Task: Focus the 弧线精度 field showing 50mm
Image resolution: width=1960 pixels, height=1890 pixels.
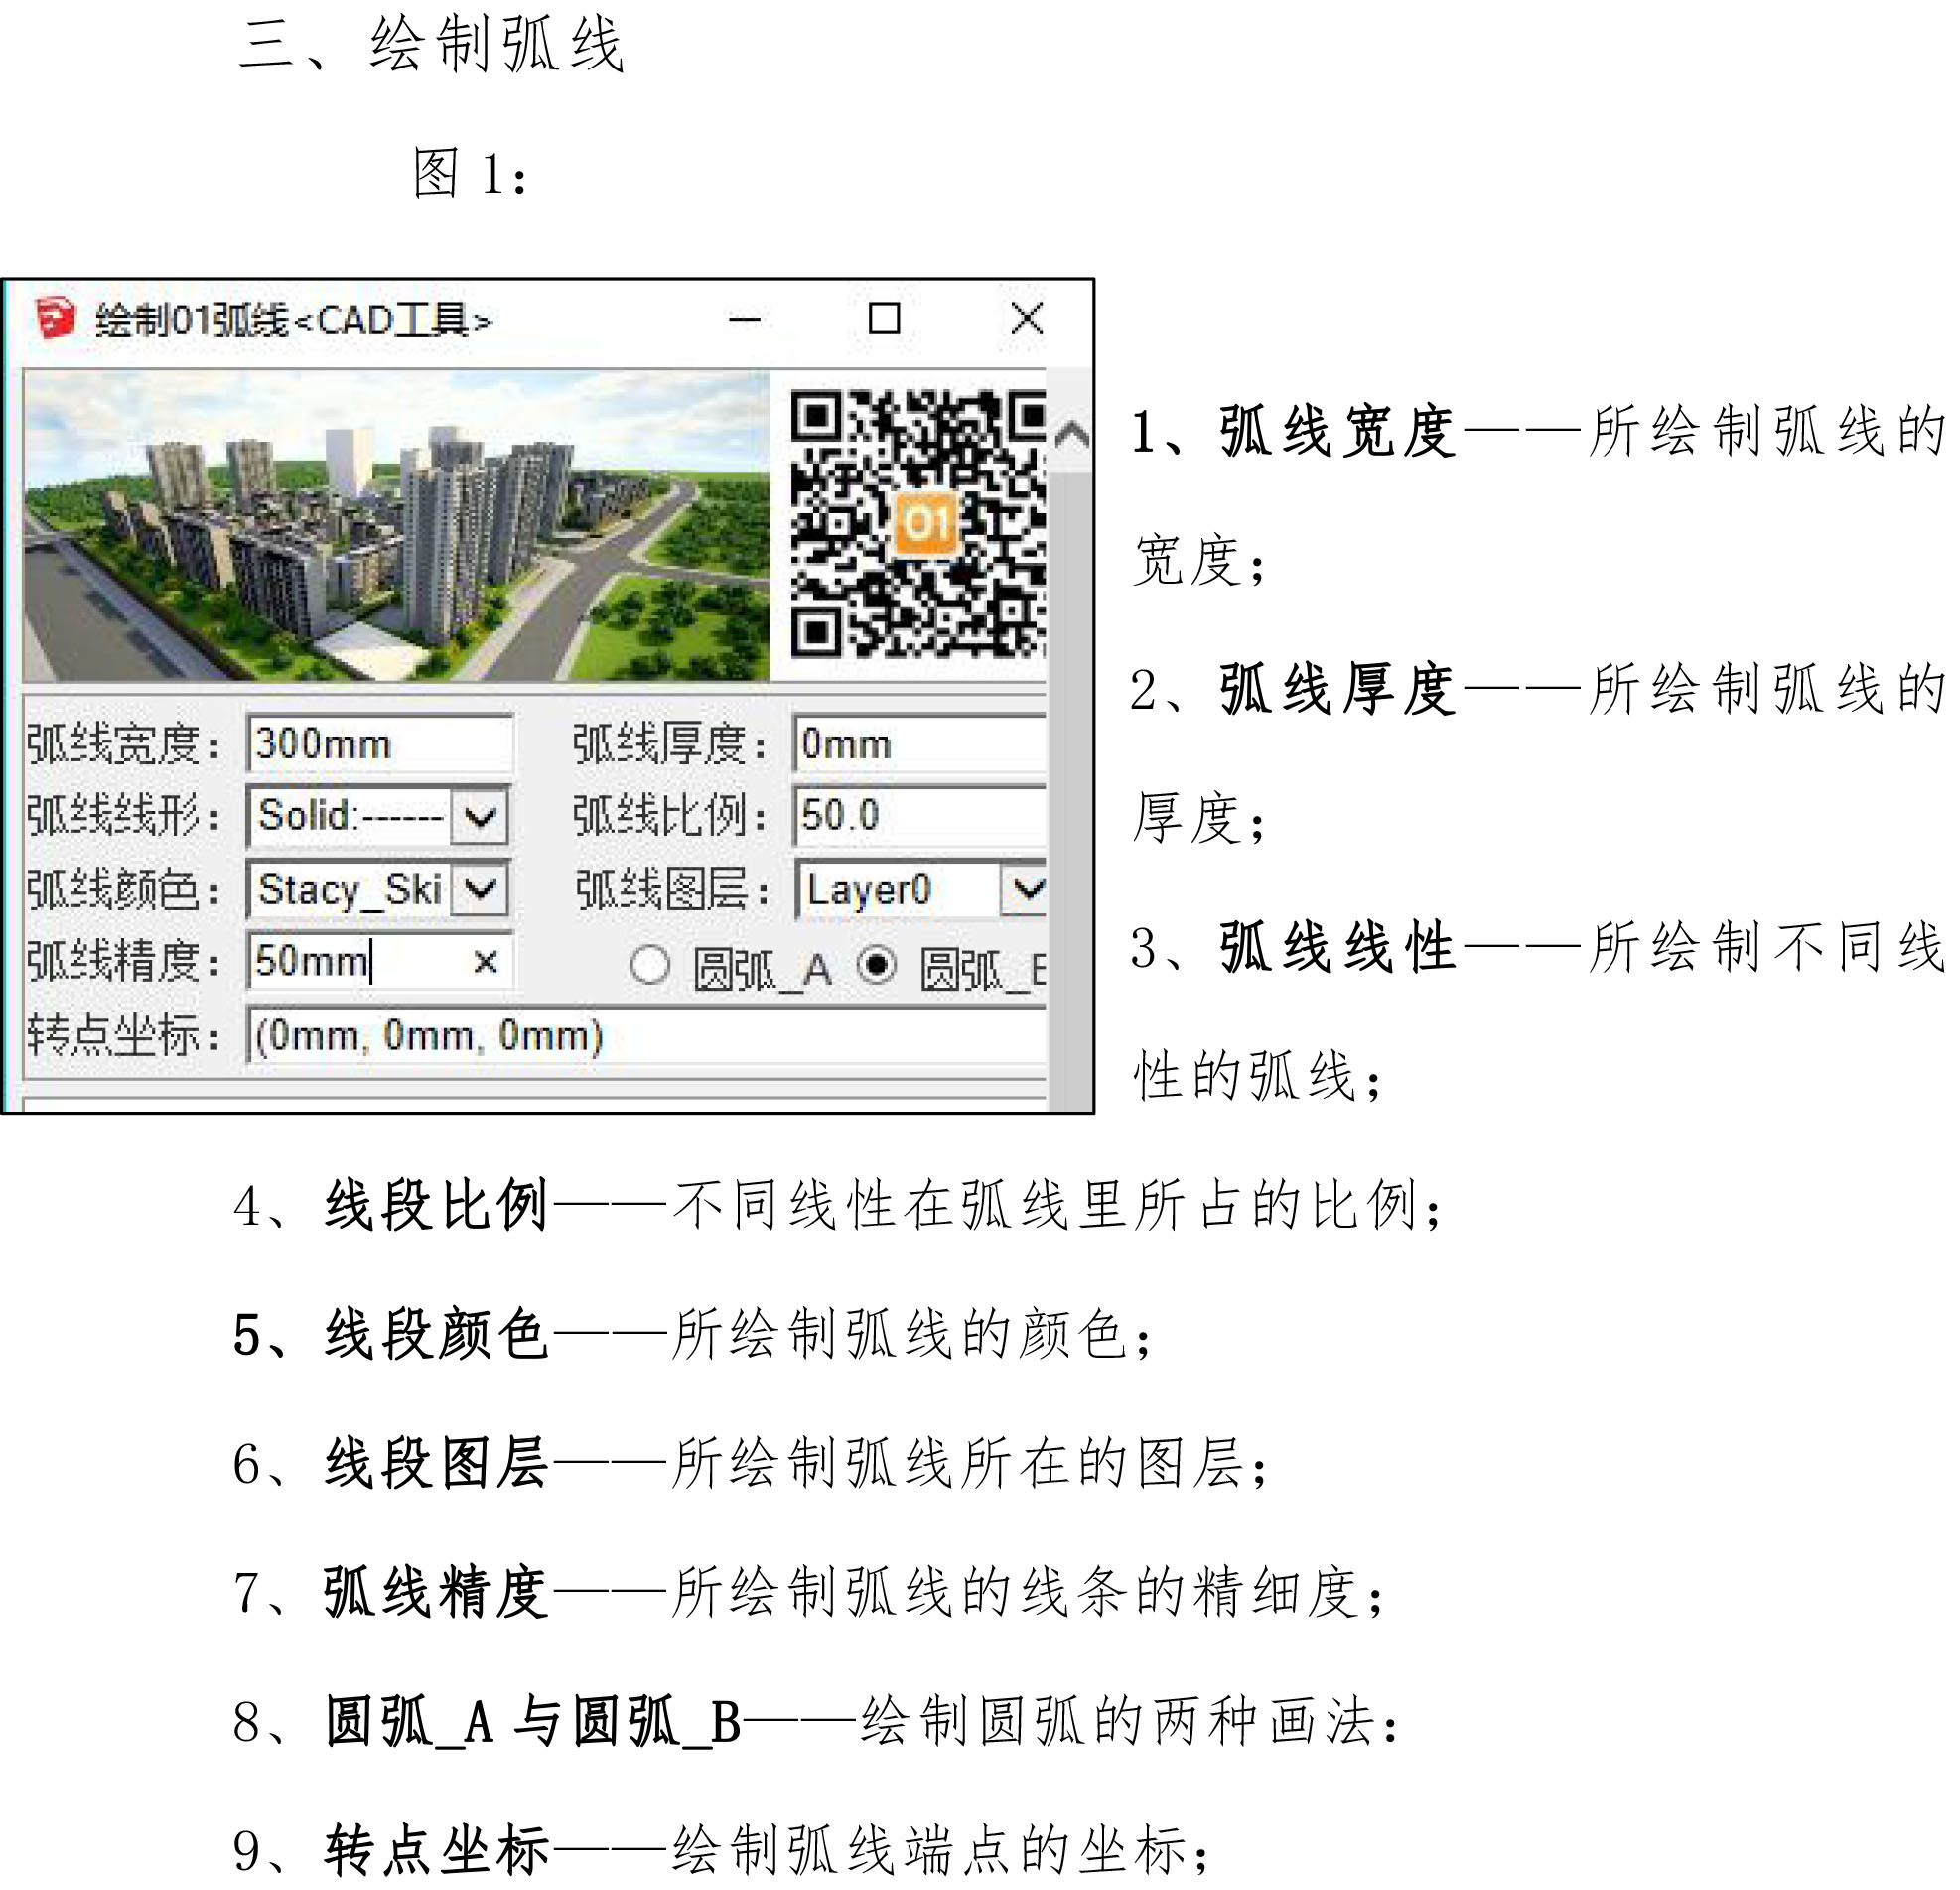Action: [380, 961]
